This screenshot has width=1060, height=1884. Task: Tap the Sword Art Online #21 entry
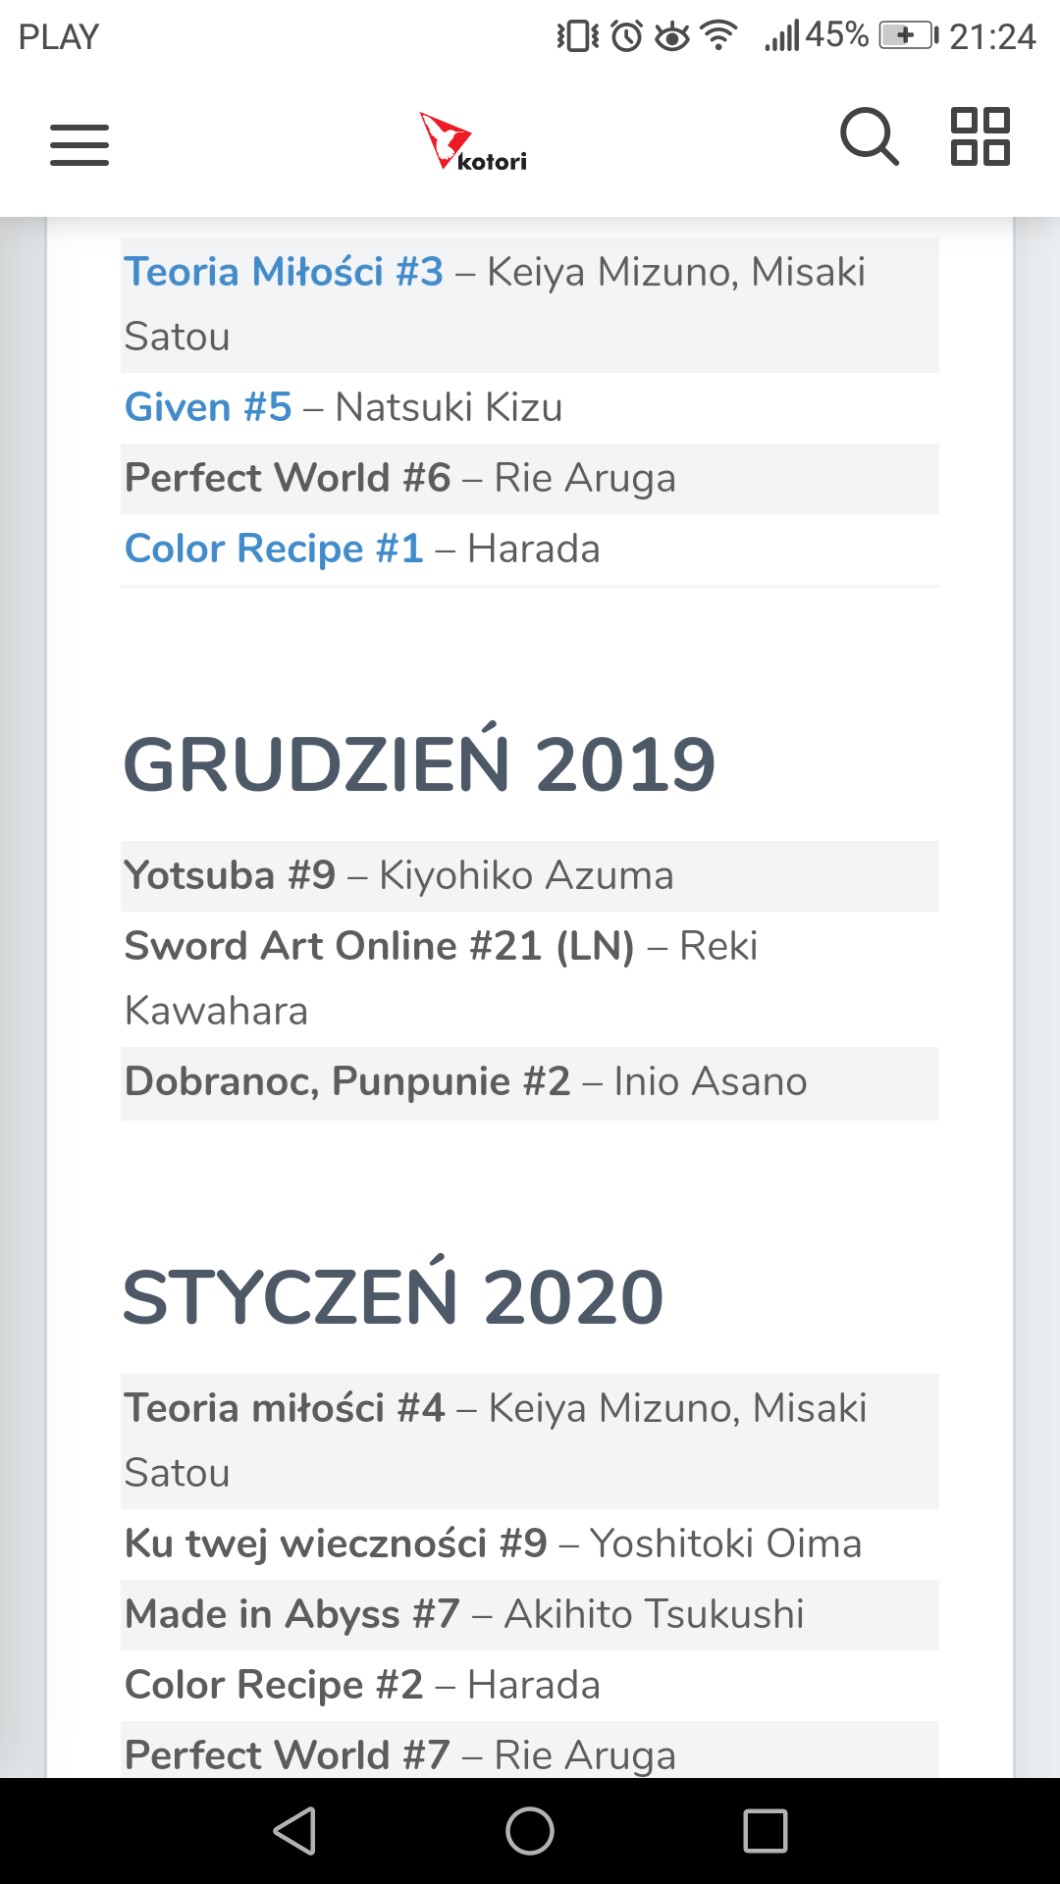(x=379, y=946)
